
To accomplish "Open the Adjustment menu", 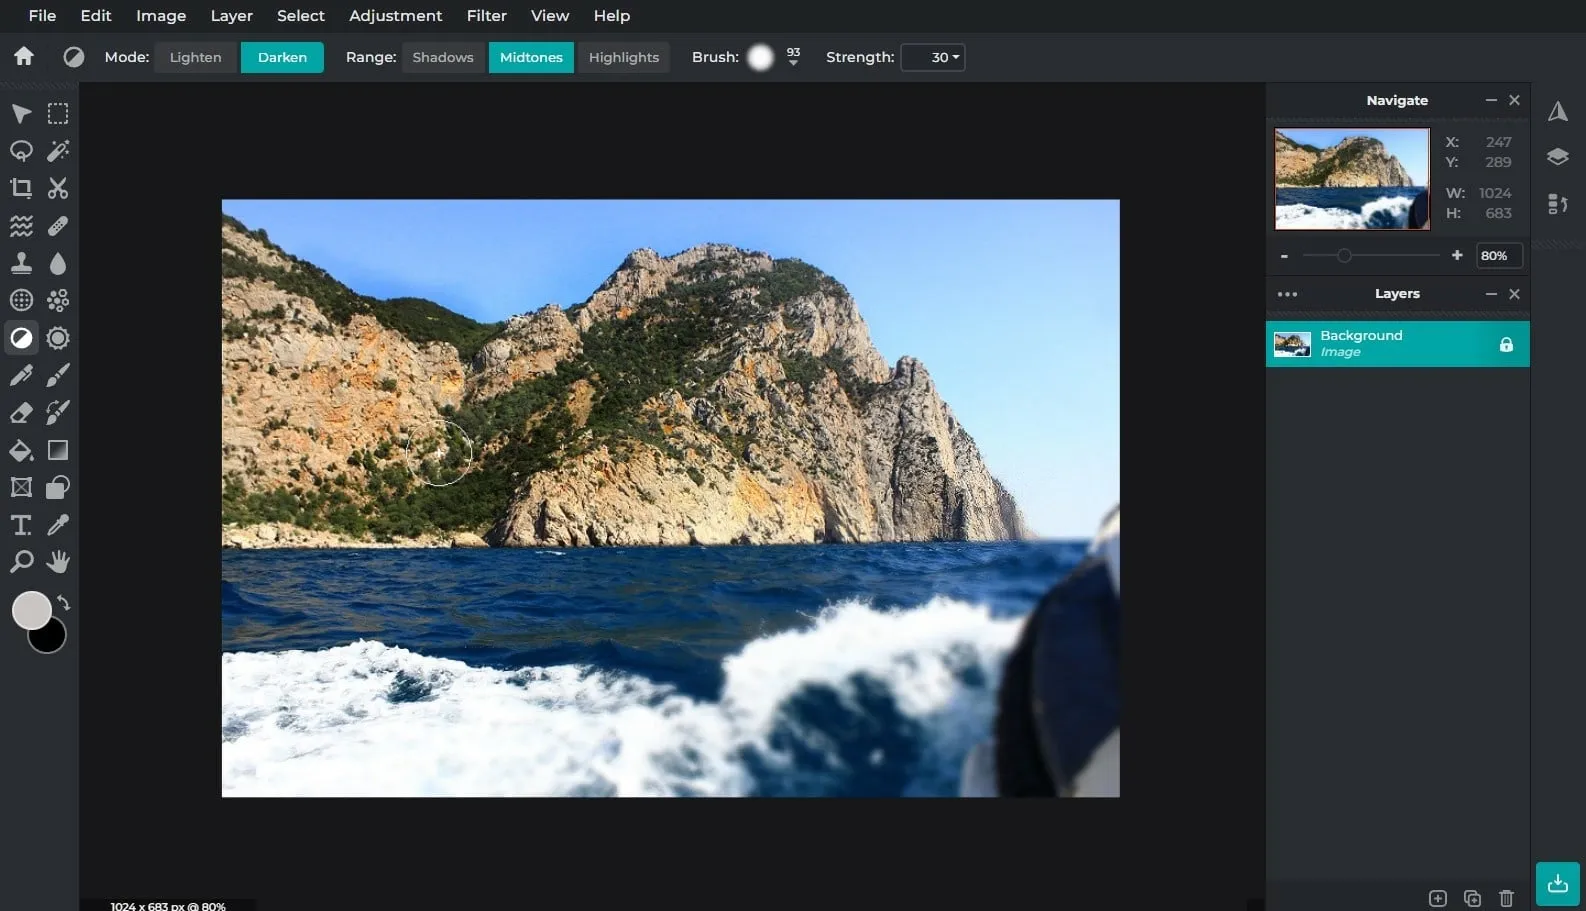I will point(395,16).
